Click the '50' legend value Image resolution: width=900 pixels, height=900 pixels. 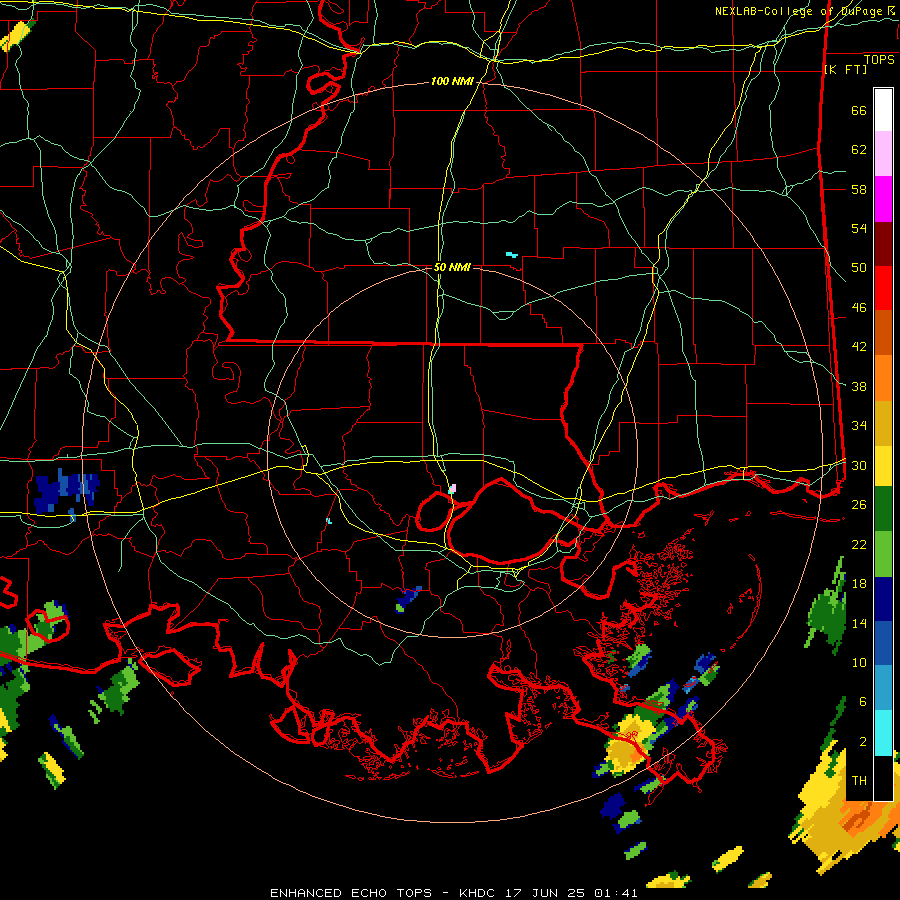pos(859,267)
